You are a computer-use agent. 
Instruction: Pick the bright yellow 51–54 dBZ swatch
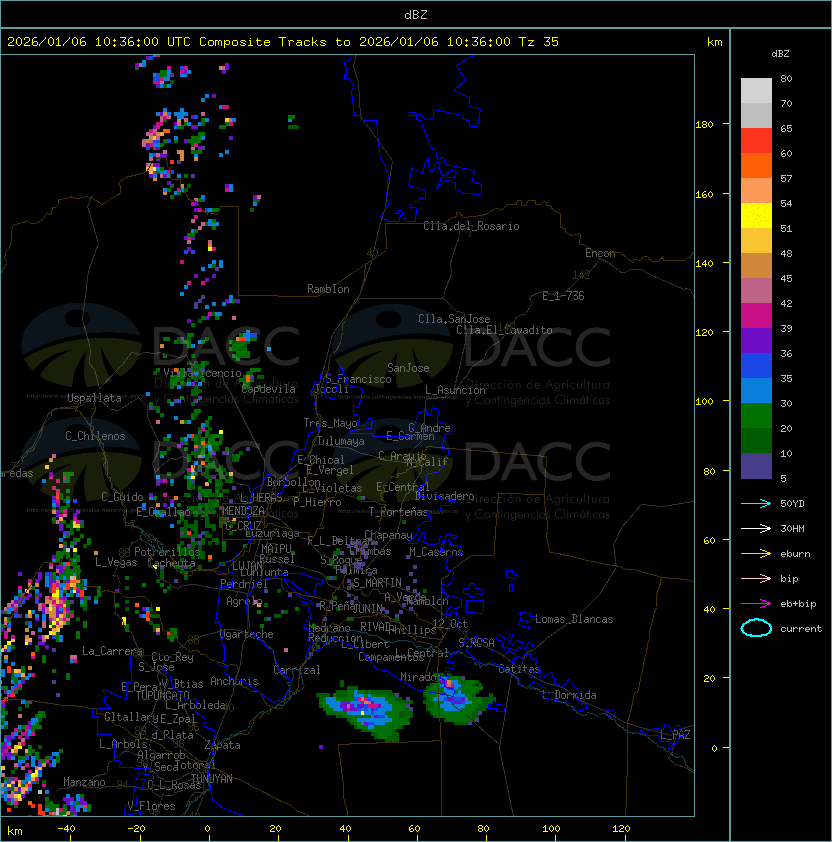pos(756,216)
